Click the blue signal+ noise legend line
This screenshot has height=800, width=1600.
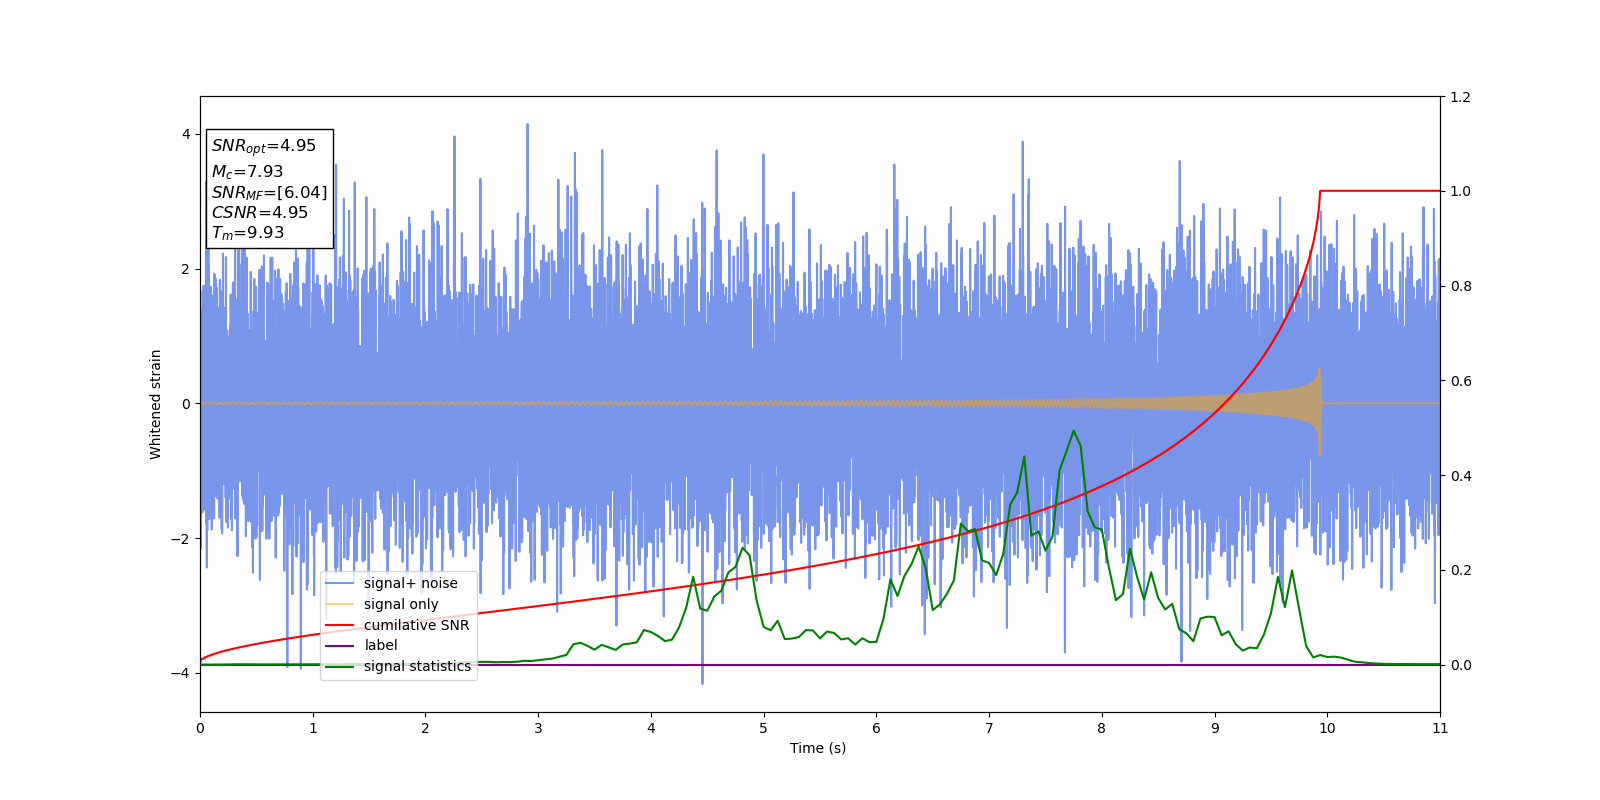tap(340, 584)
